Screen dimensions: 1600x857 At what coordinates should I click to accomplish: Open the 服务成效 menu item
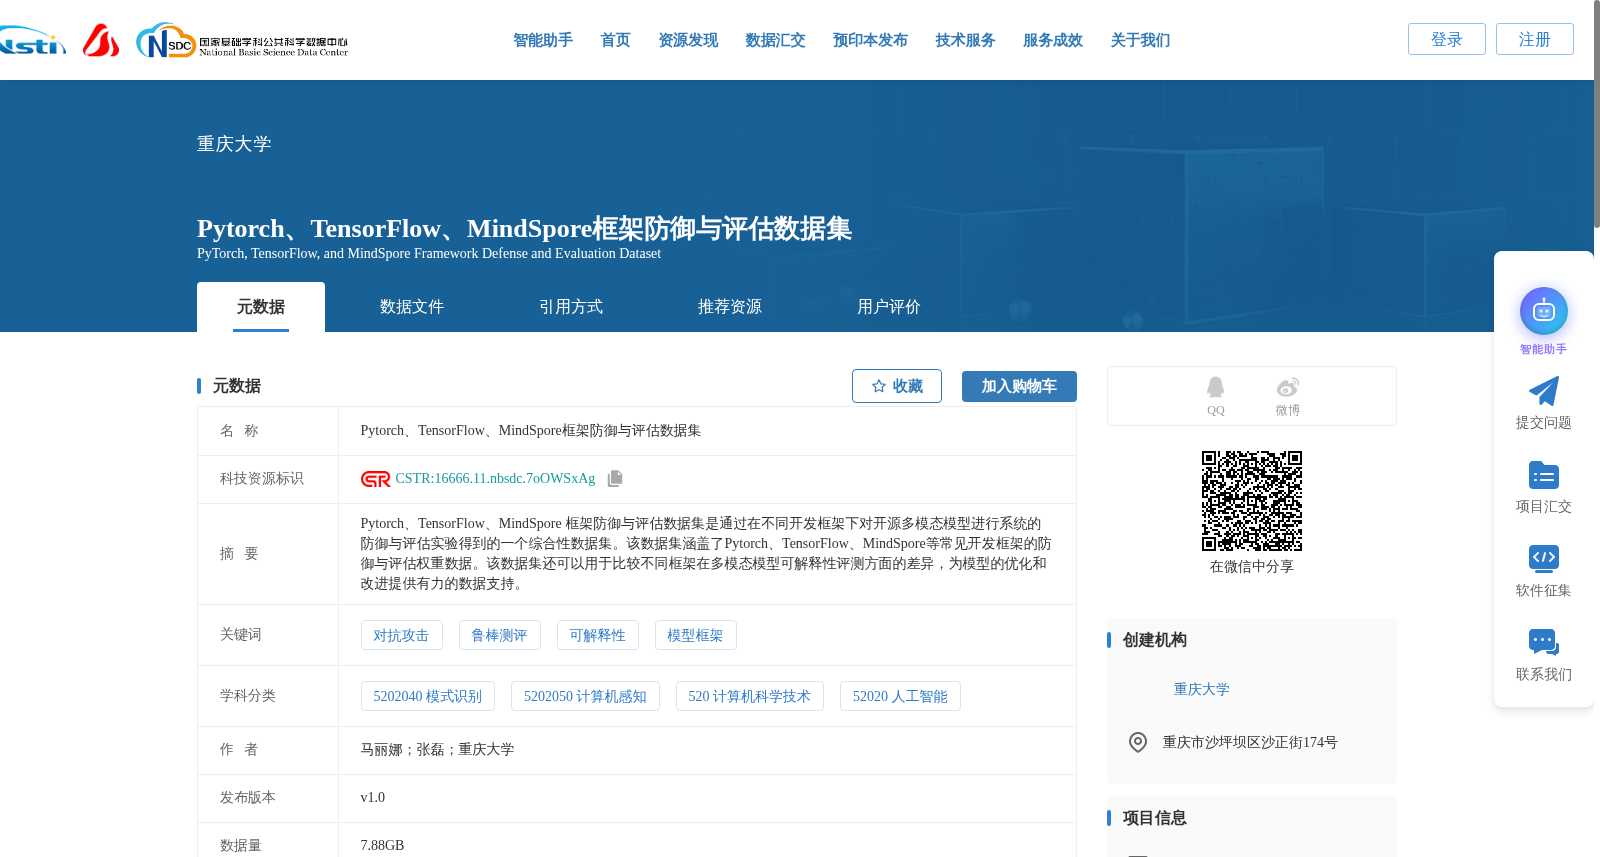click(x=1053, y=40)
